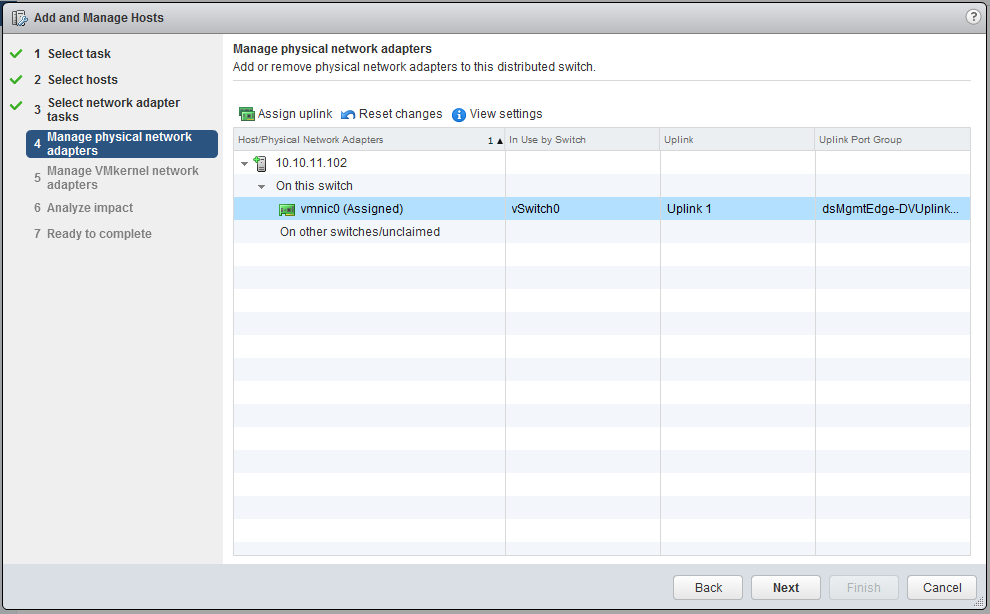The width and height of the screenshot is (990, 614).
Task: Click the vmnic0 network adapter icon
Action: 288,210
